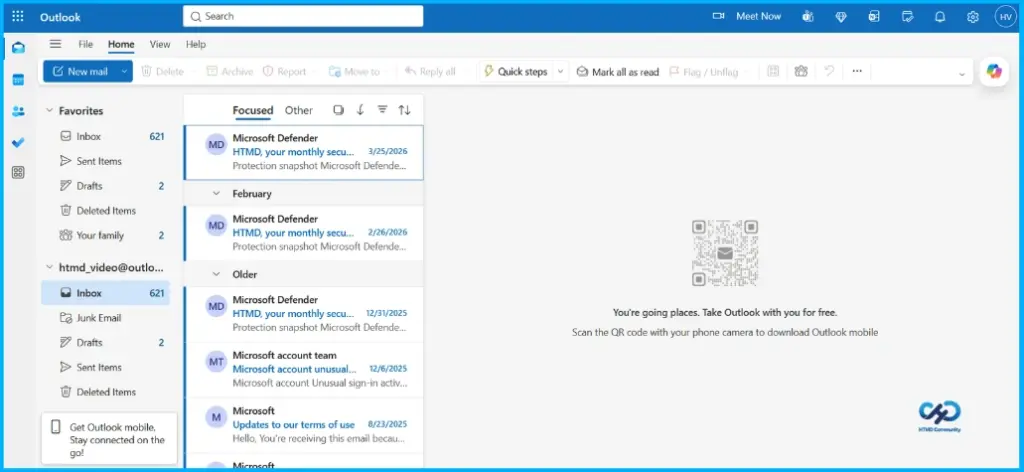Open the Sort up-down arrows icon

[x=405, y=110]
